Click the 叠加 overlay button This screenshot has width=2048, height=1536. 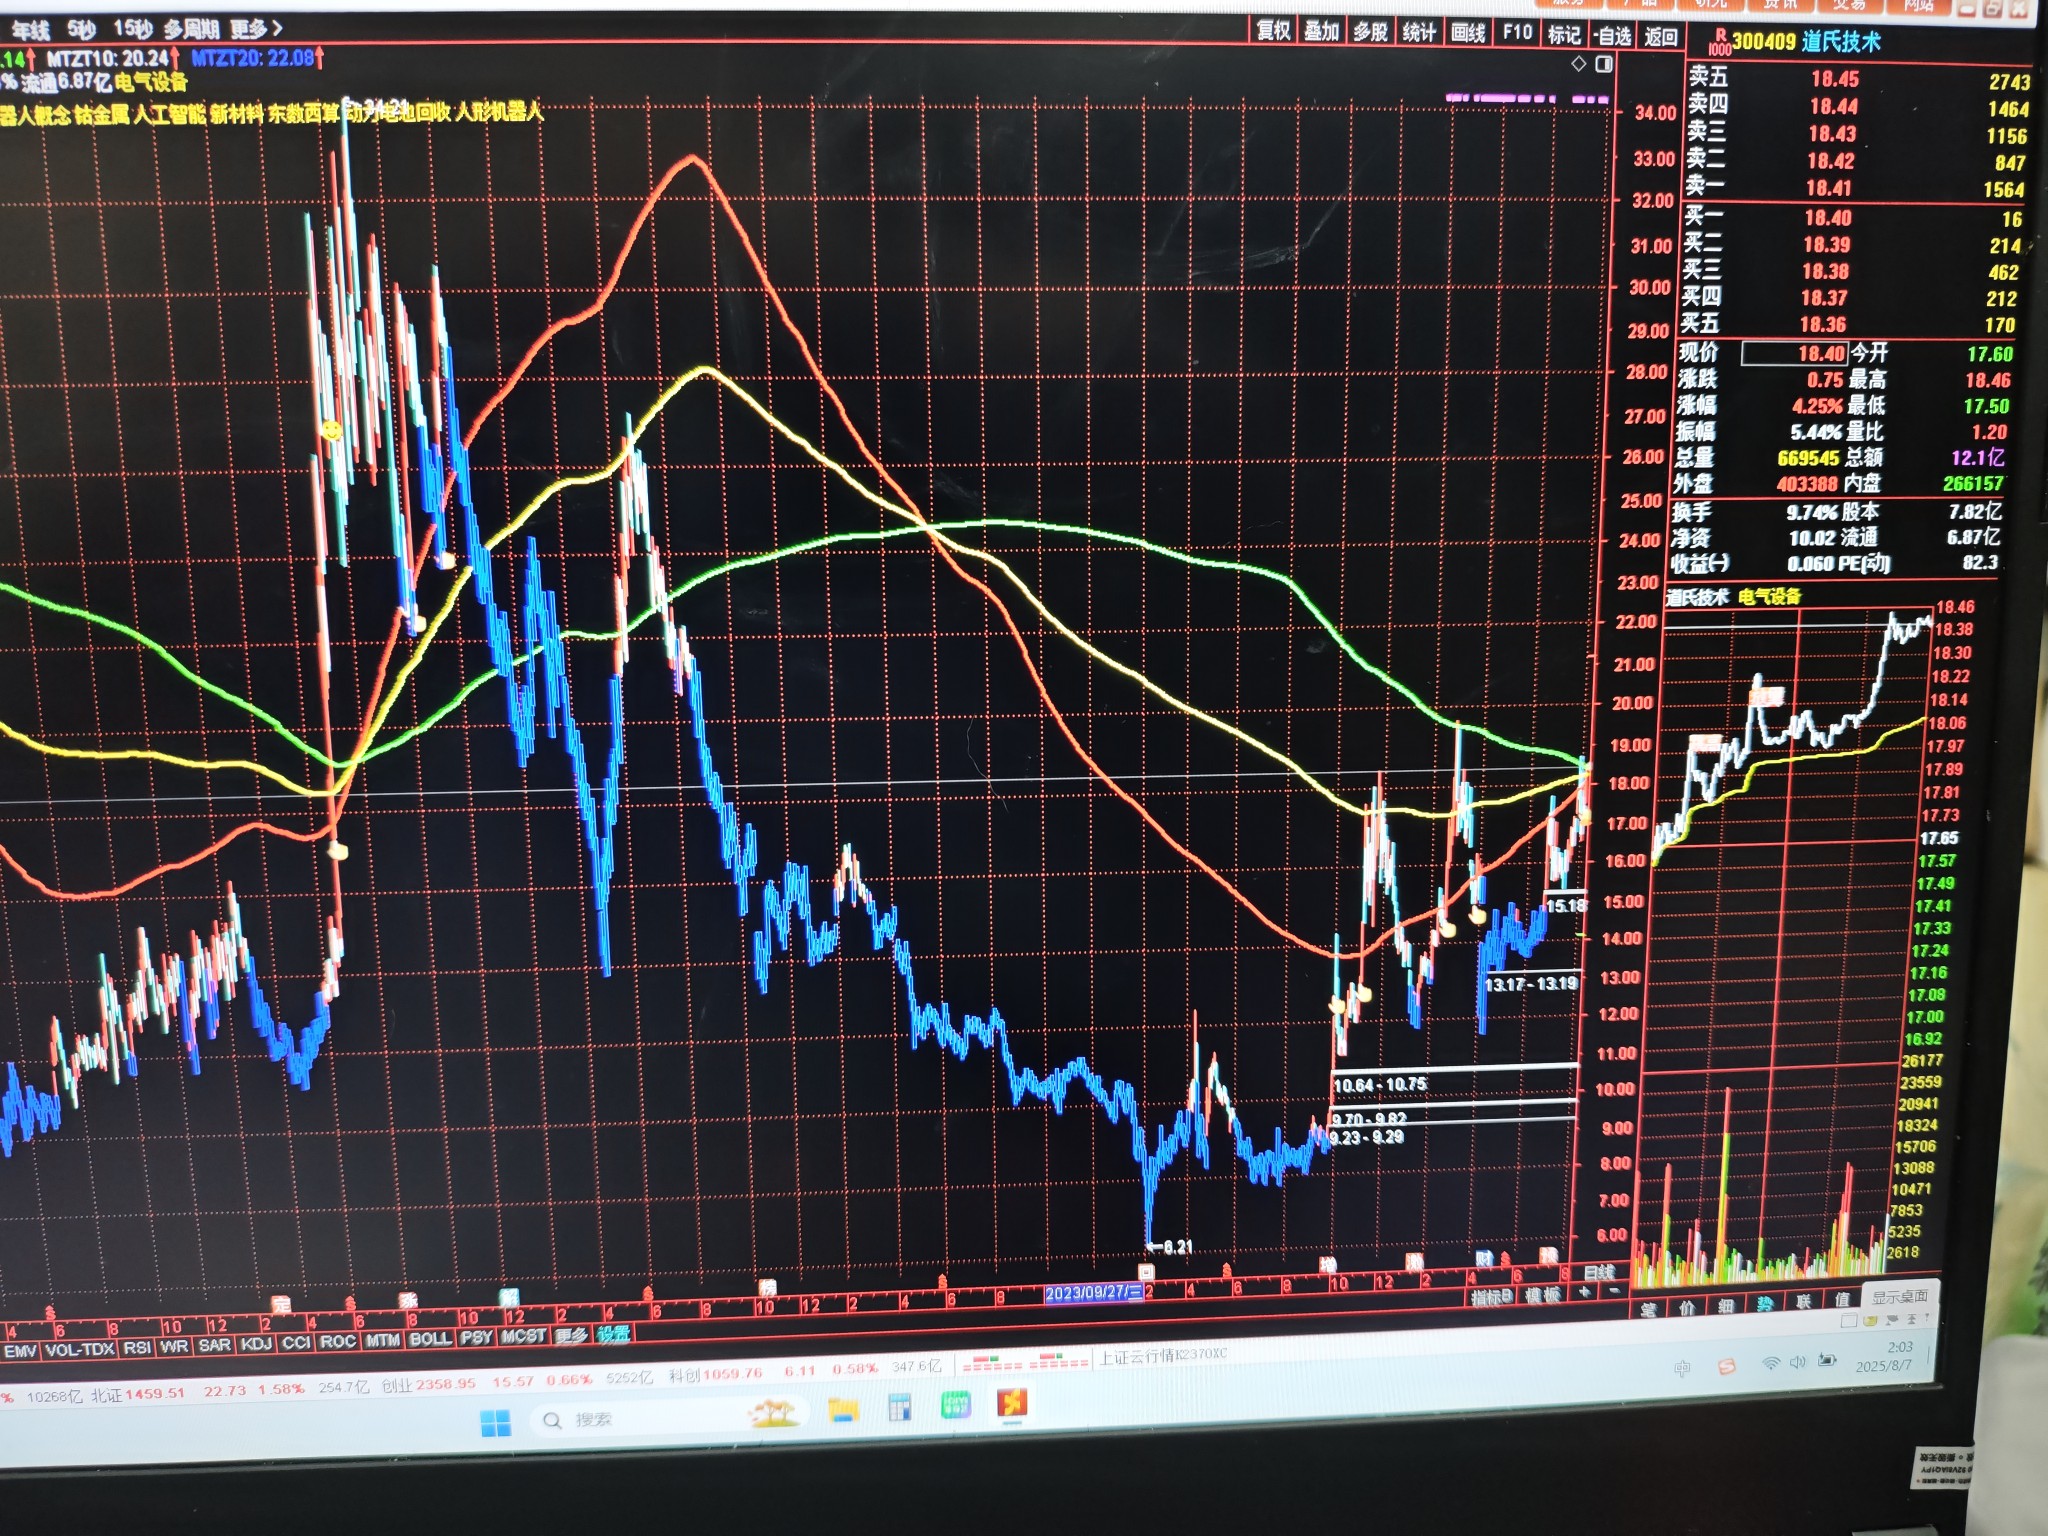(1321, 32)
